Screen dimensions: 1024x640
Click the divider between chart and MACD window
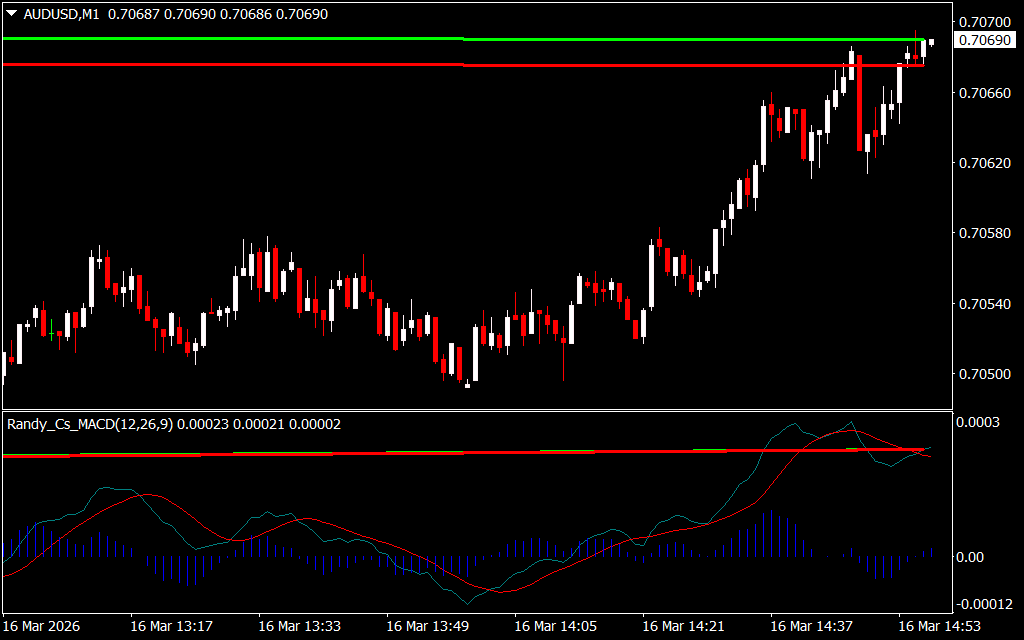(x=476, y=410)
